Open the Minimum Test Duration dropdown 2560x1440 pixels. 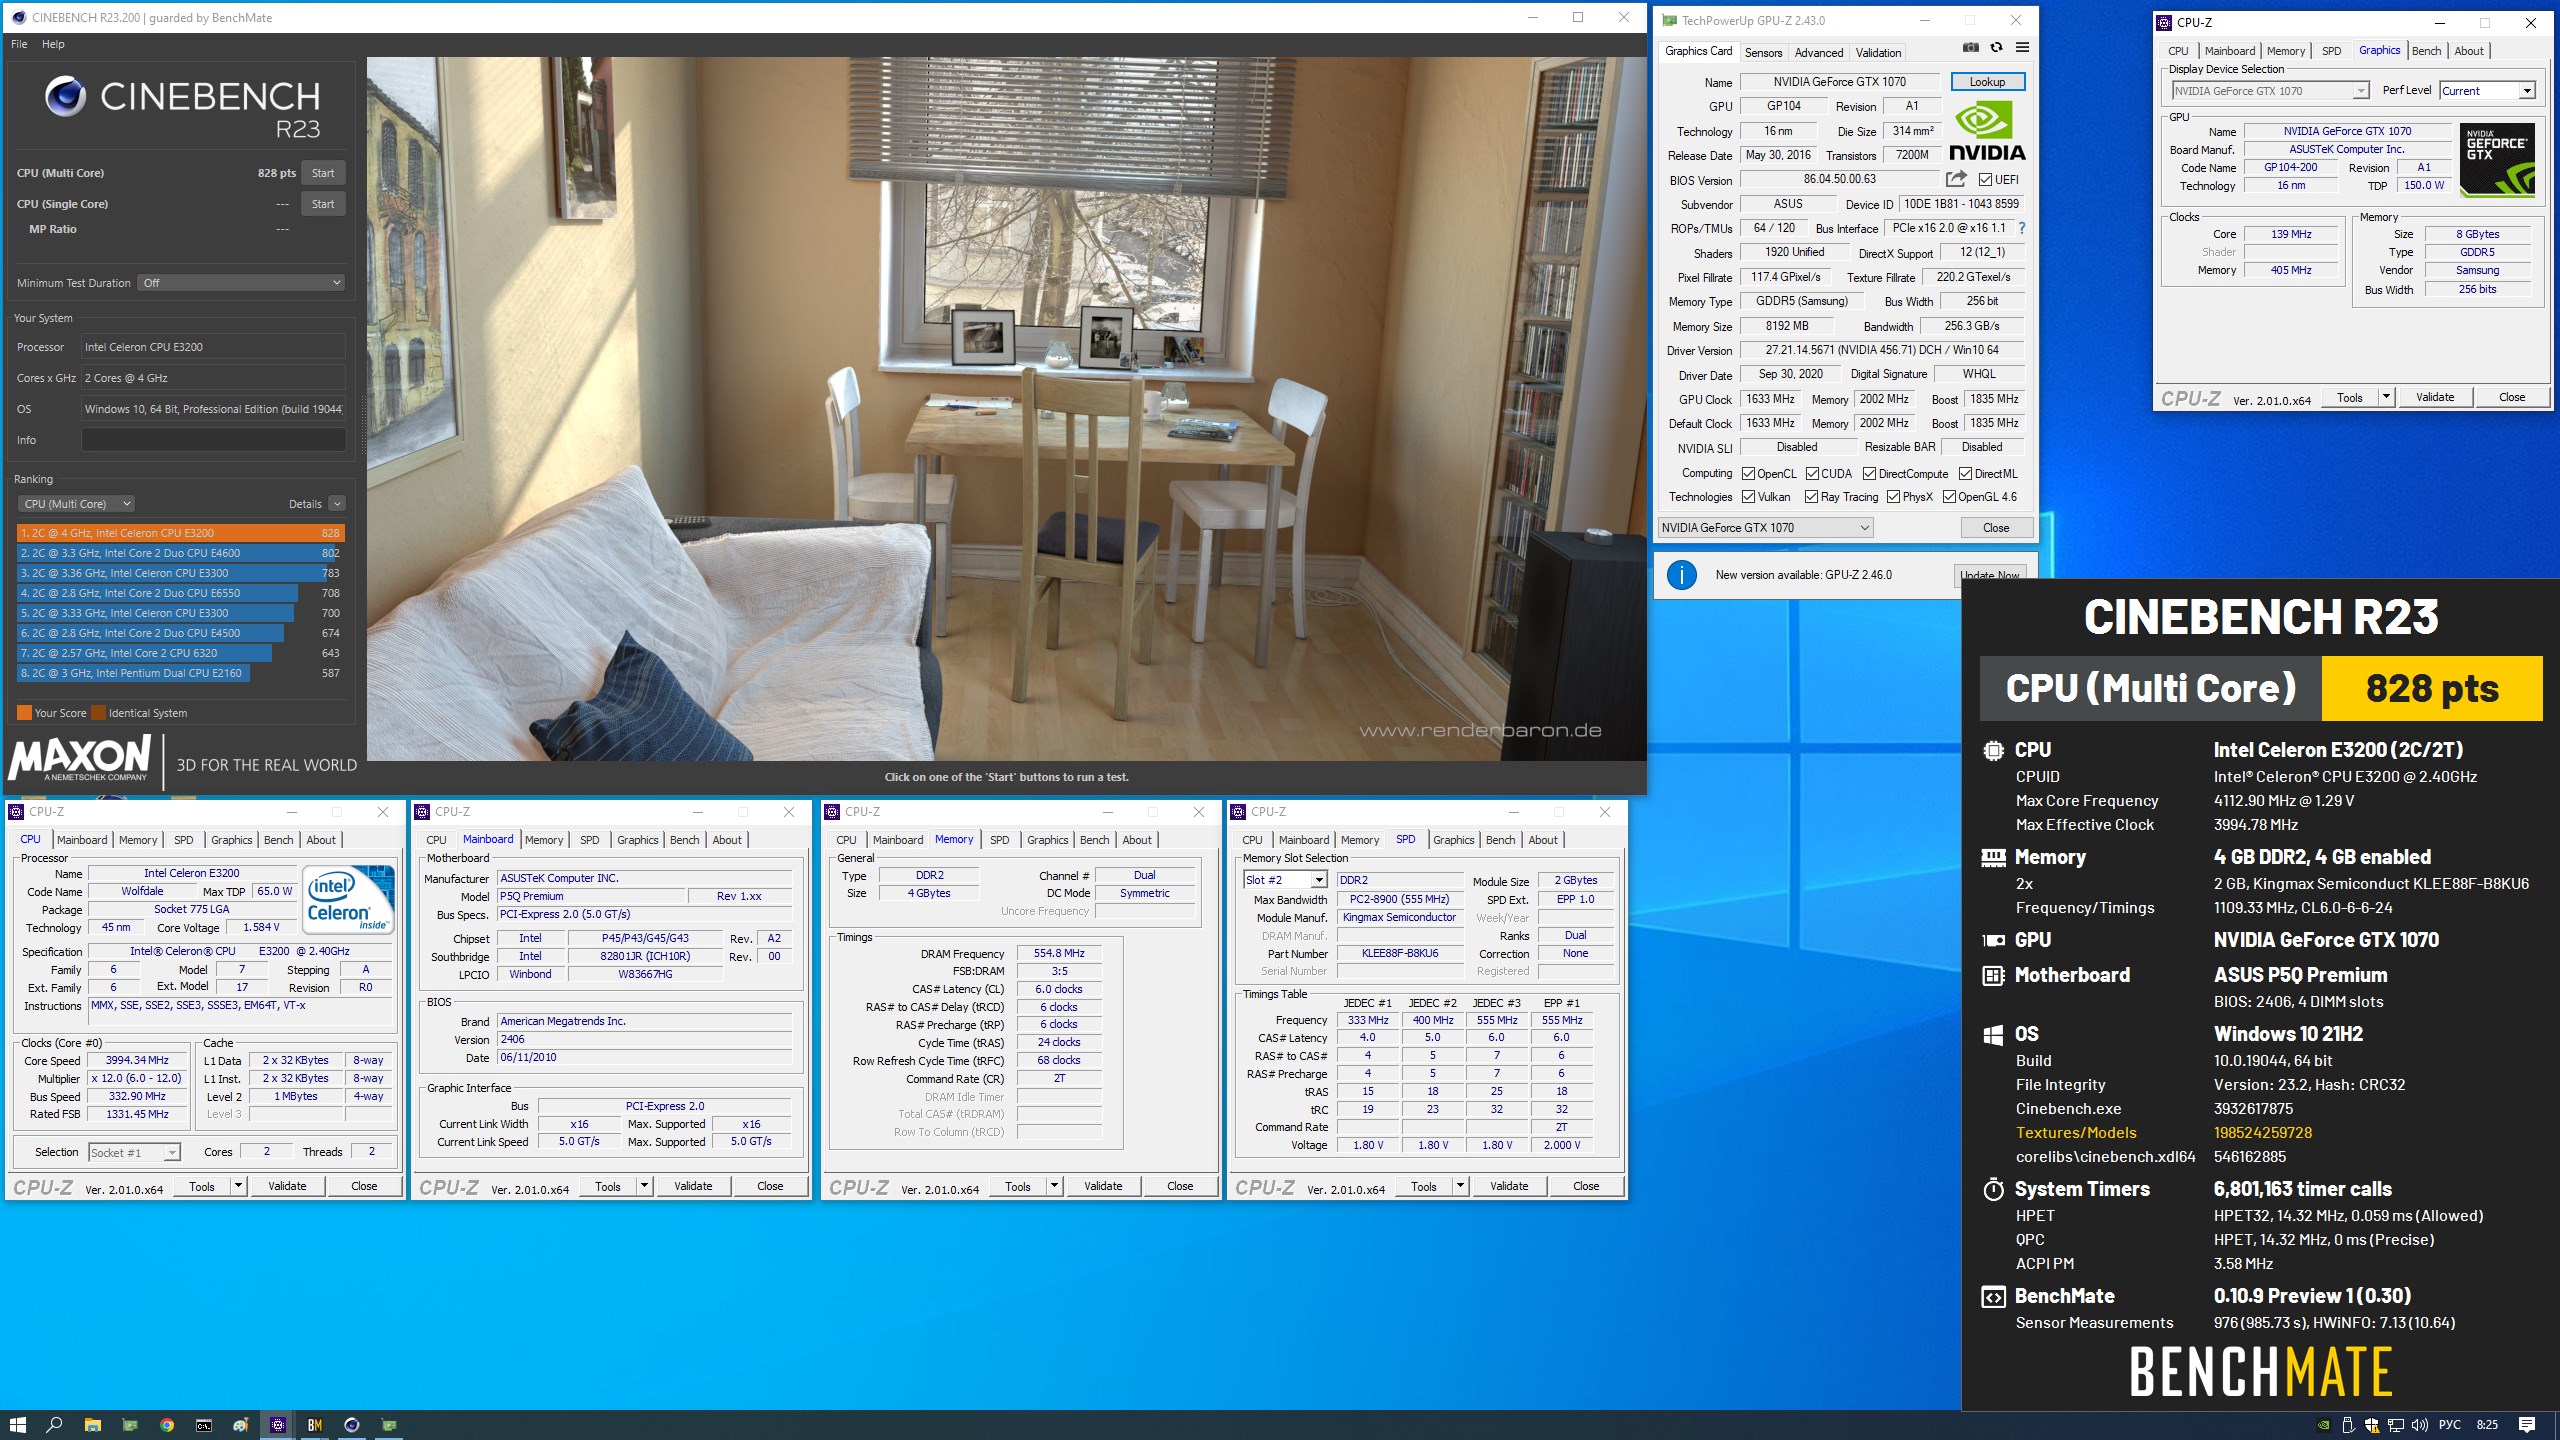click(242, 283)
